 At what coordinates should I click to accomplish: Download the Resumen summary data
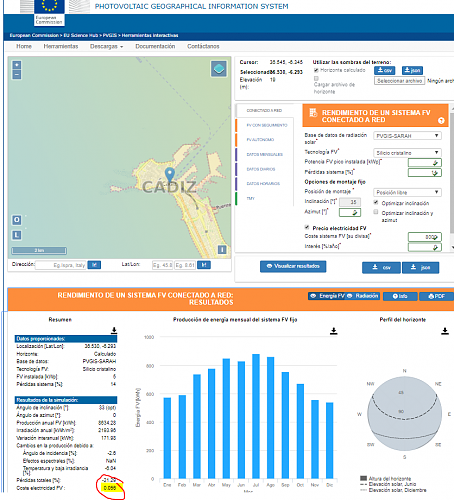(114, 330)
